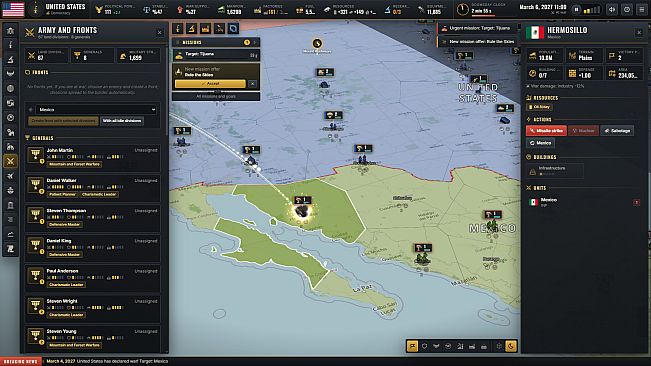Open John Martin general portrait icon

[36, 156]
